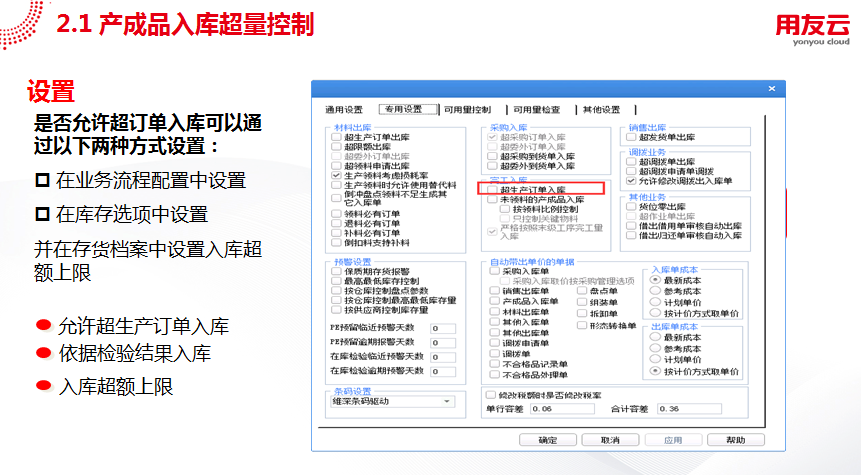Enable 按供应商控制库存量 checkbox
The width and height of the screenshot is (861, 475).
(x=337, y=310)
